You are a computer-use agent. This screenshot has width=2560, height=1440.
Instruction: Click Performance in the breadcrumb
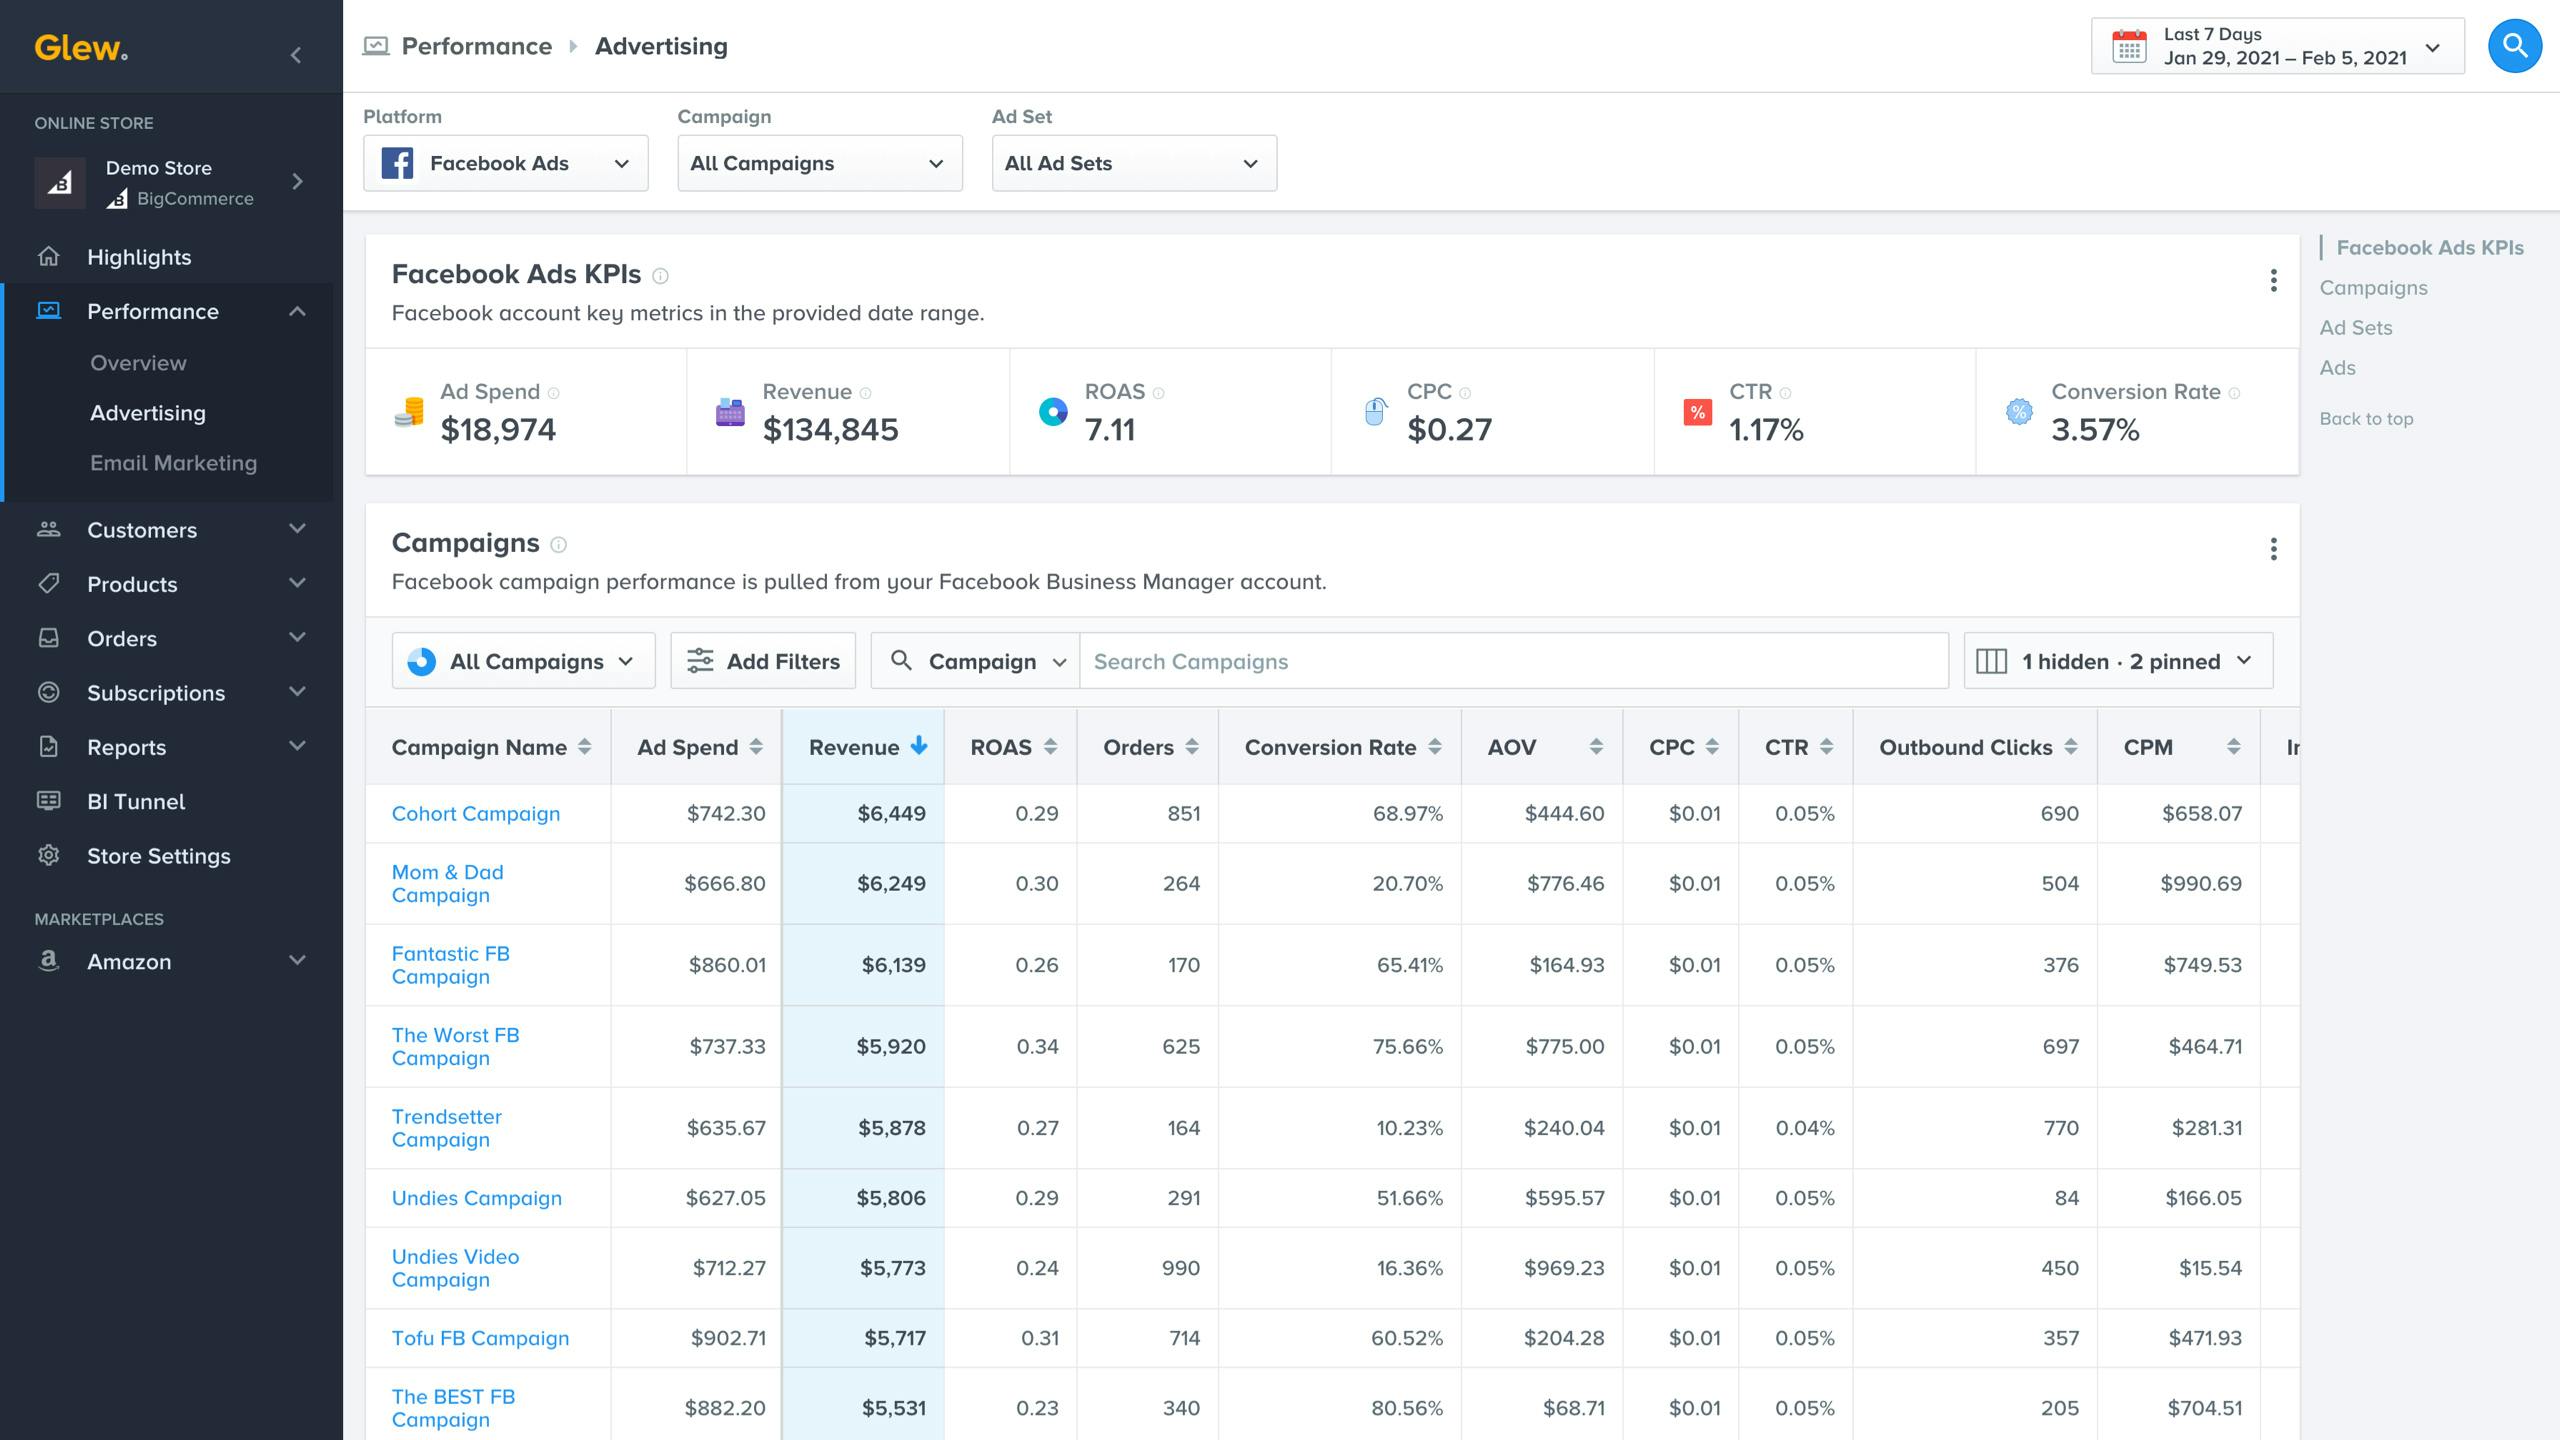coord(477,46)
